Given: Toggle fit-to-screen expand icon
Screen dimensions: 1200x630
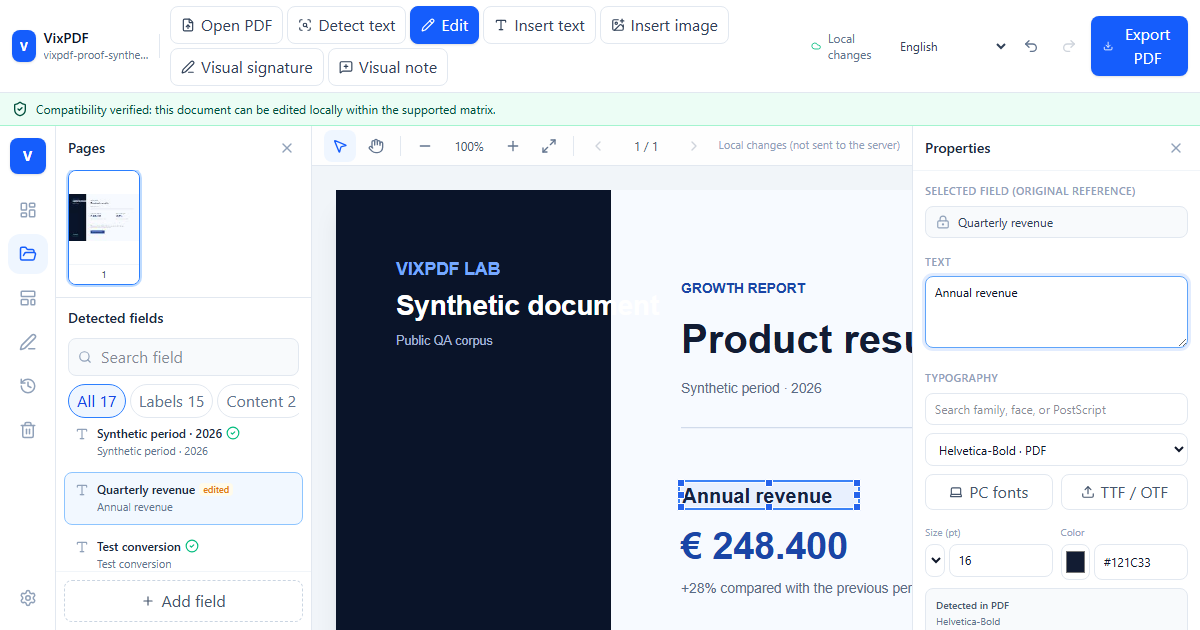Looking at the screenshot, I should [x=549, y=146].
